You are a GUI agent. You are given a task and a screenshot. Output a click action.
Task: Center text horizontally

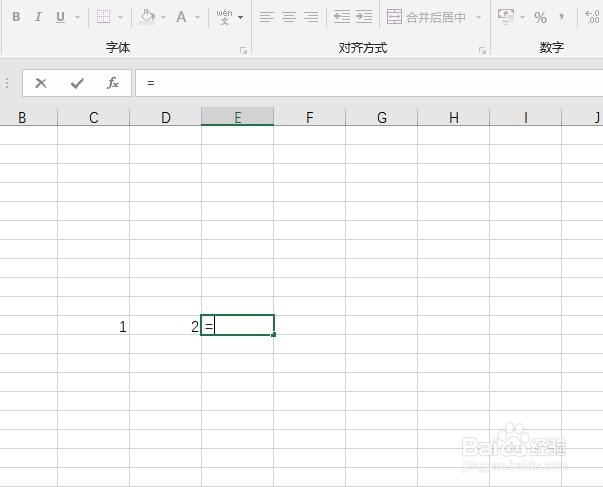(289, 17)
